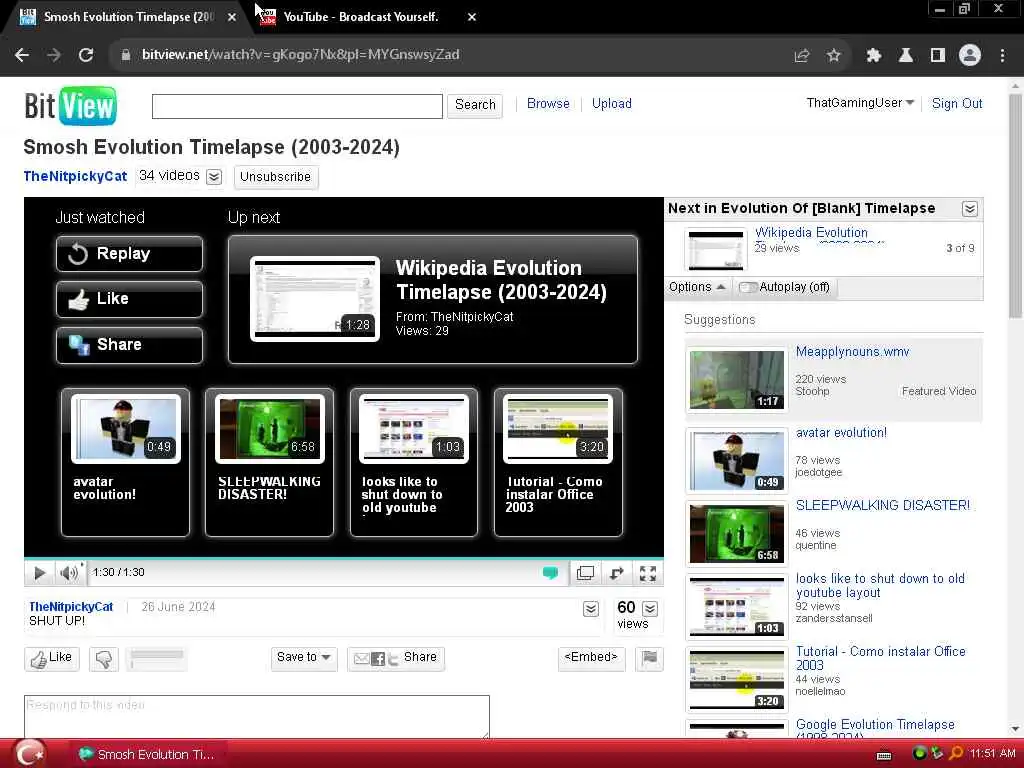Open Tutorial Como instalar Office 2003 end card
Image resolution: width=1024 pixels, height=768 pixels.
click(558, 462)
